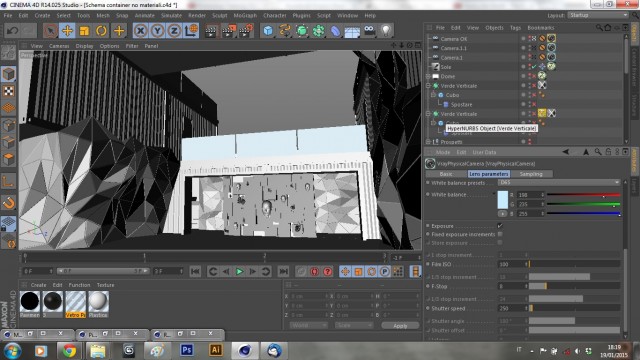Click the Undo arrow
Screen dimensions: 640x360
point(12,31)
